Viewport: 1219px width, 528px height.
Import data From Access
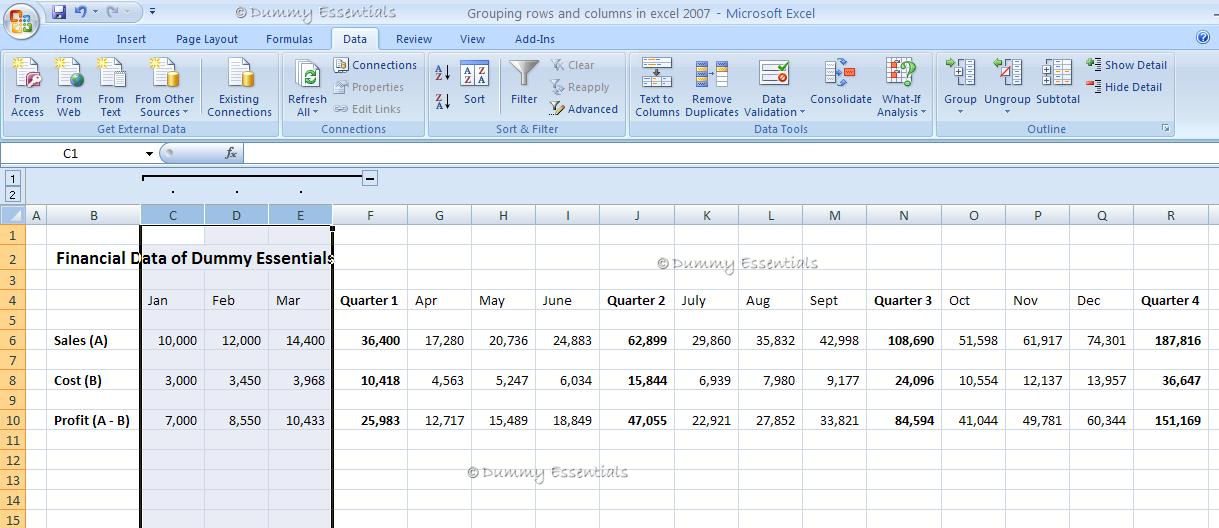click(27, 87)
